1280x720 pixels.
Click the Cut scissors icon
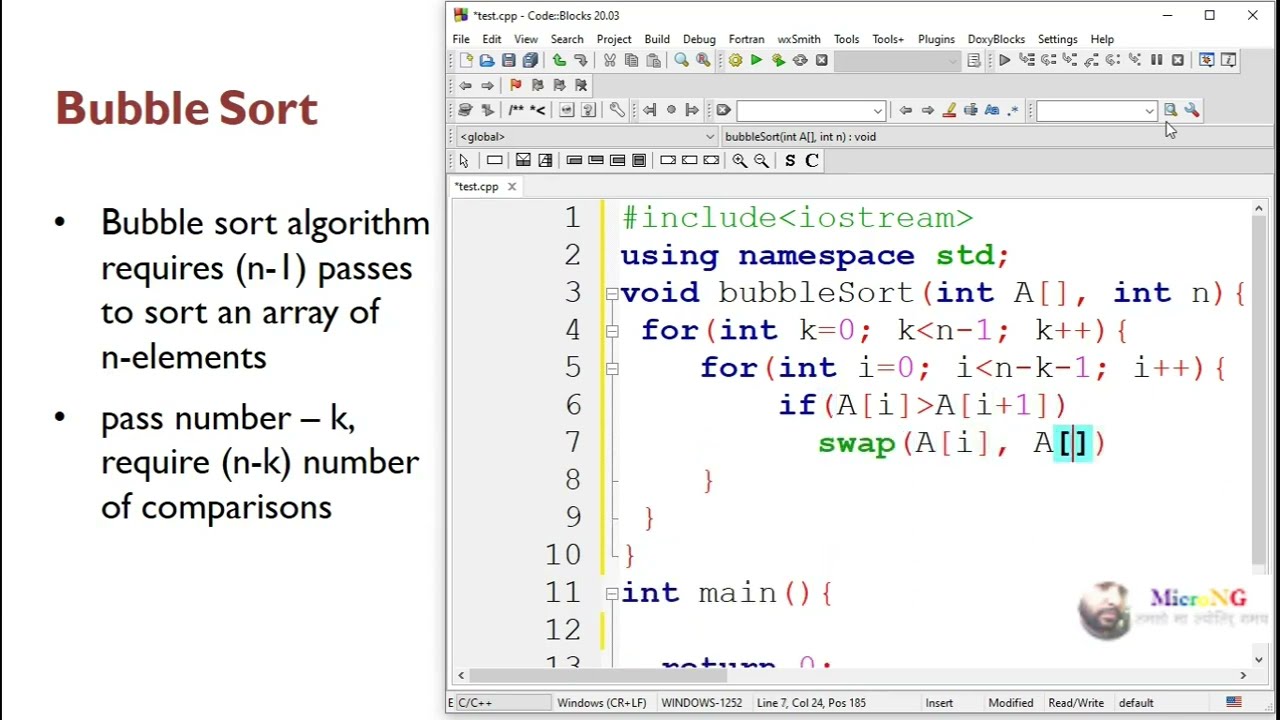[610, 61]
